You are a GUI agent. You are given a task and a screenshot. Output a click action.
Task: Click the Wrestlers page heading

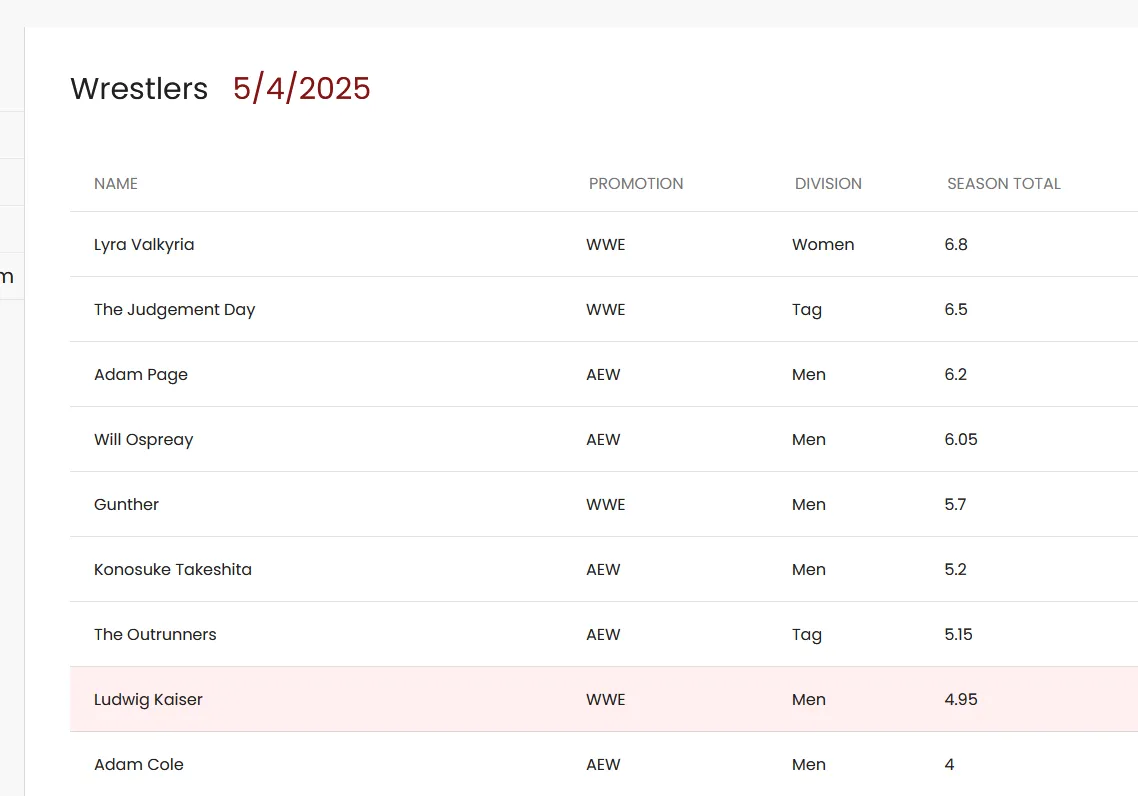(139, 89)
